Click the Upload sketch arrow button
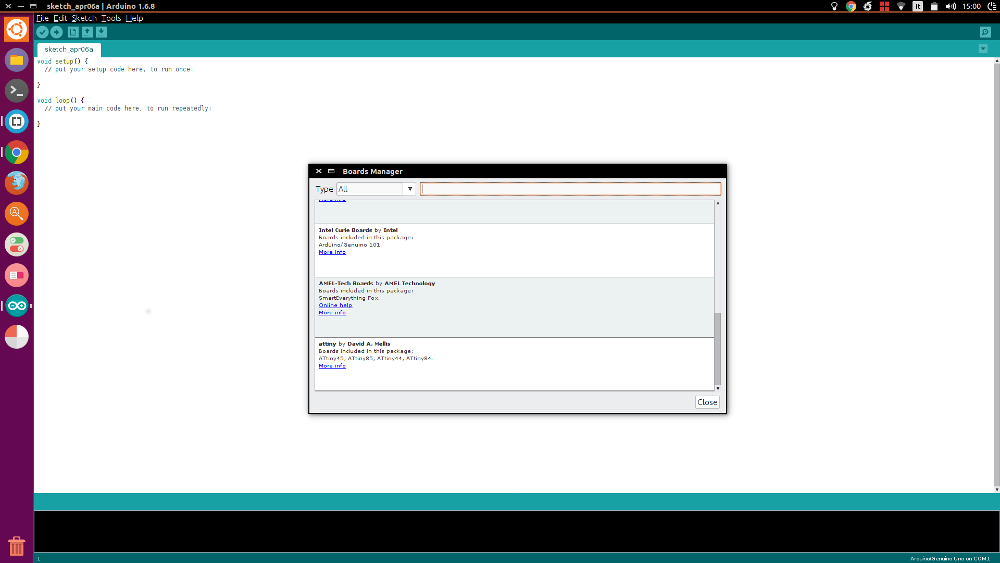 pos(56,32)
